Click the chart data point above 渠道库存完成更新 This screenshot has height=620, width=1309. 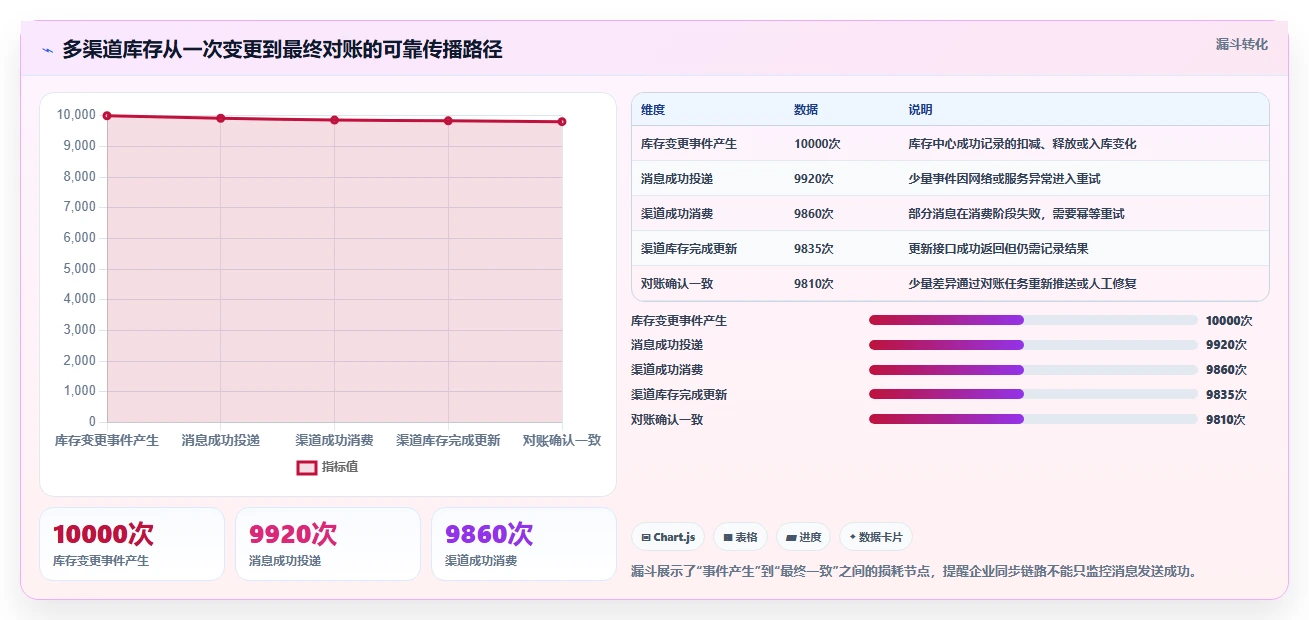tap(448, 121)
